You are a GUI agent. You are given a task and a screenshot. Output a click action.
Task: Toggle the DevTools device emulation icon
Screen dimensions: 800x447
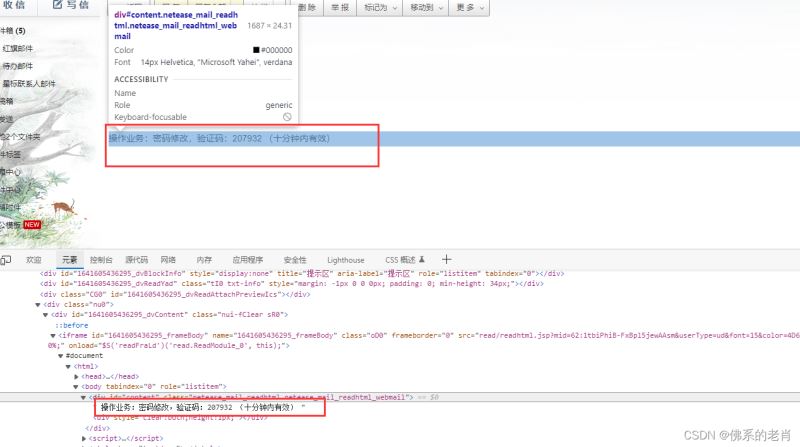(6, 260)
